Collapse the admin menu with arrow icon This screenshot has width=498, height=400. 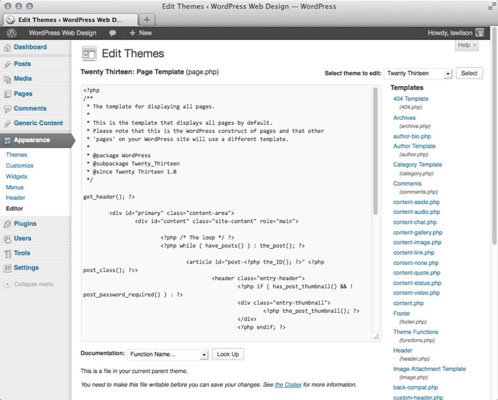[7, 284]
